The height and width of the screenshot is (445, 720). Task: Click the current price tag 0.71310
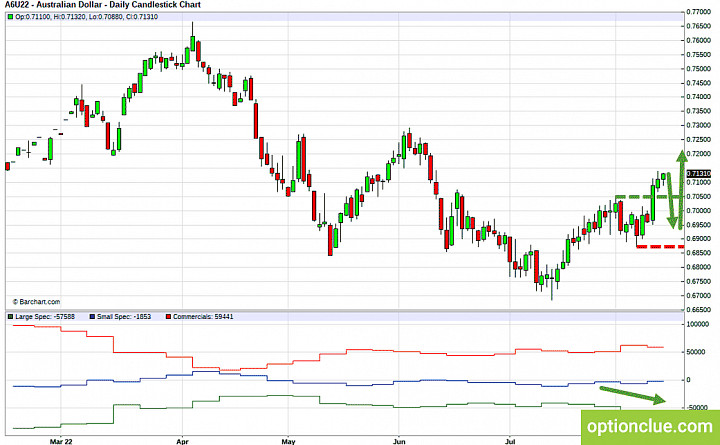tap(698, 174)
